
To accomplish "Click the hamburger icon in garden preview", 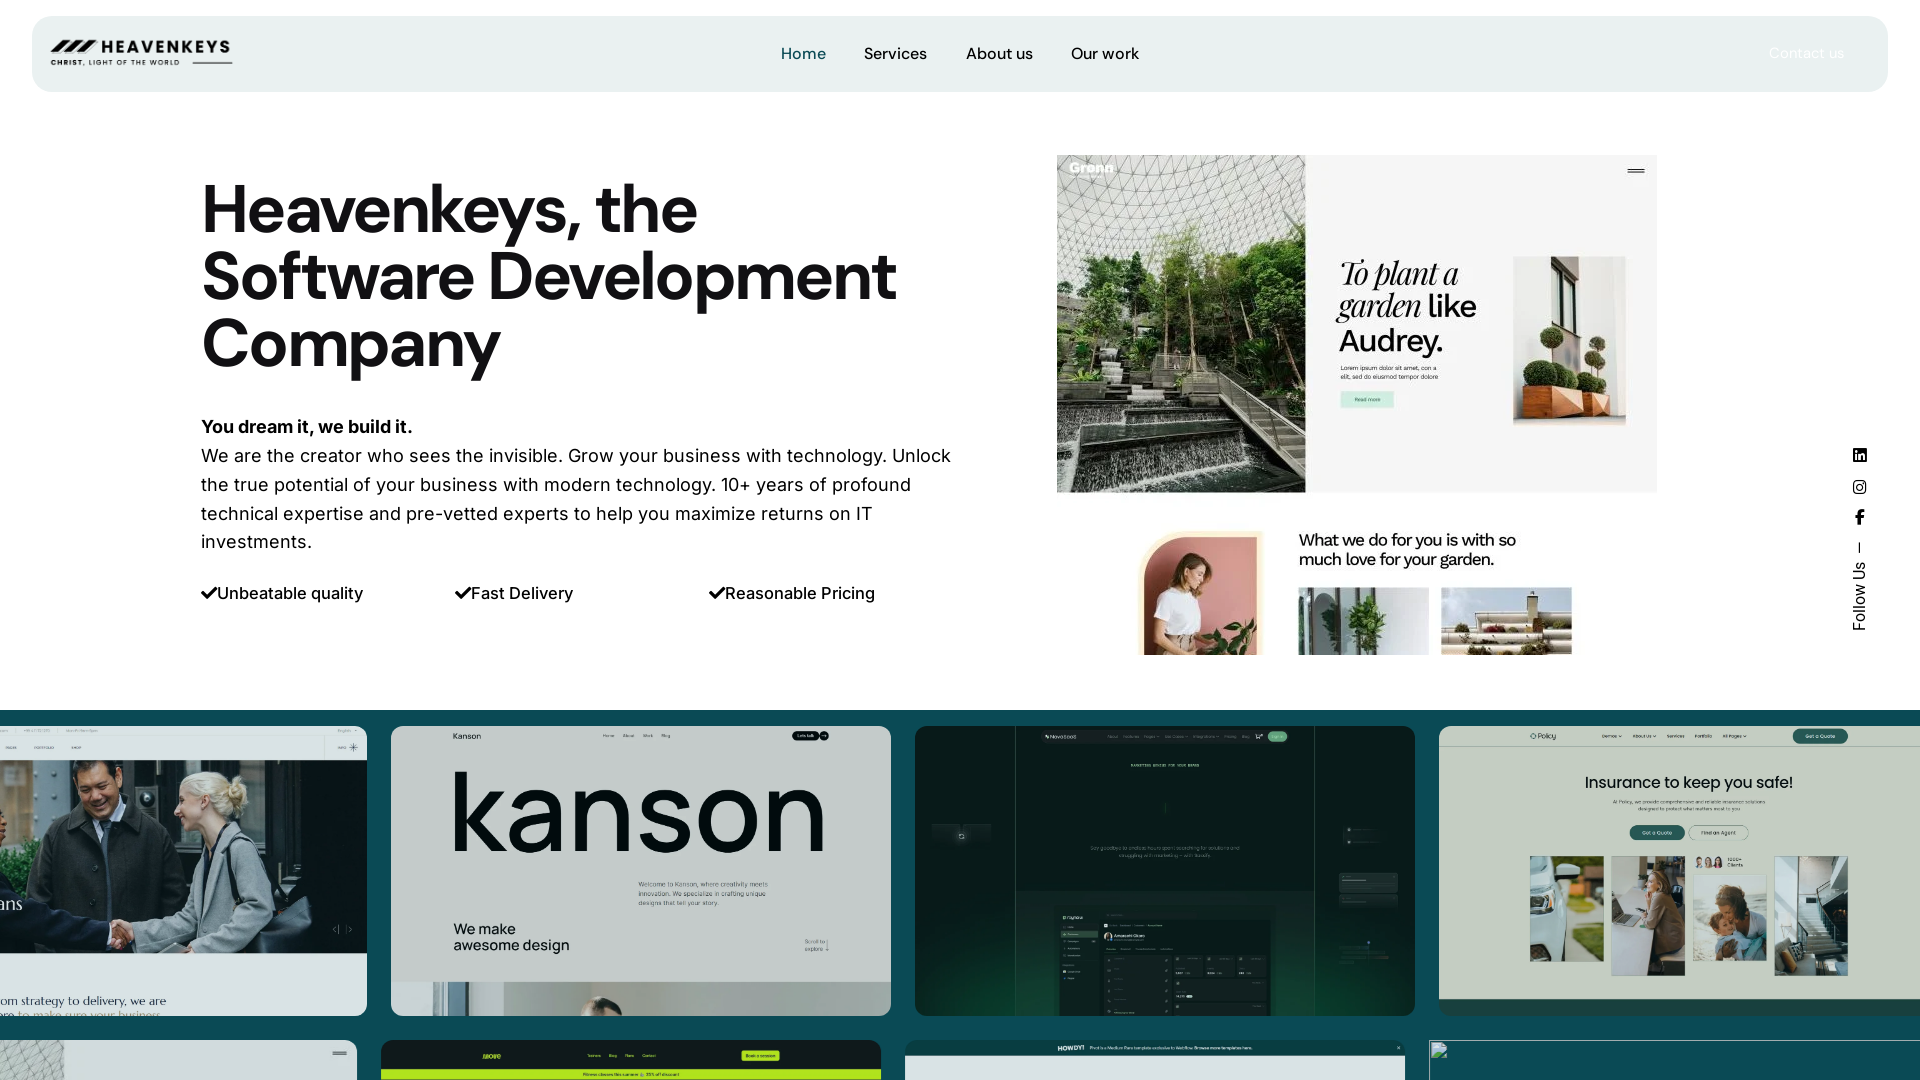I will (1635, 171).
